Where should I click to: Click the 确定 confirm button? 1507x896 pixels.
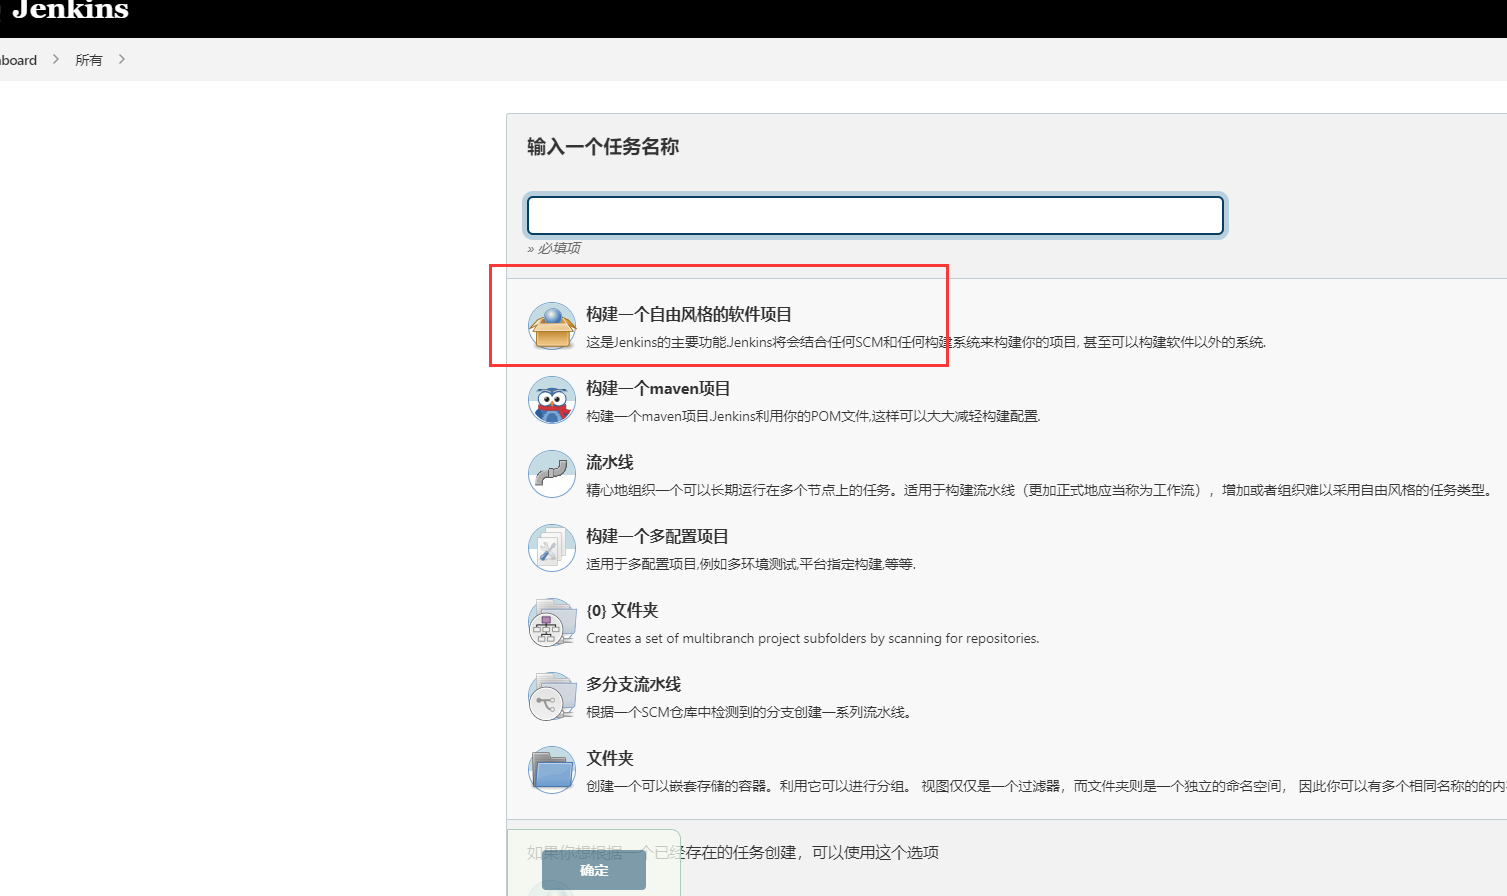click(594, 870)
